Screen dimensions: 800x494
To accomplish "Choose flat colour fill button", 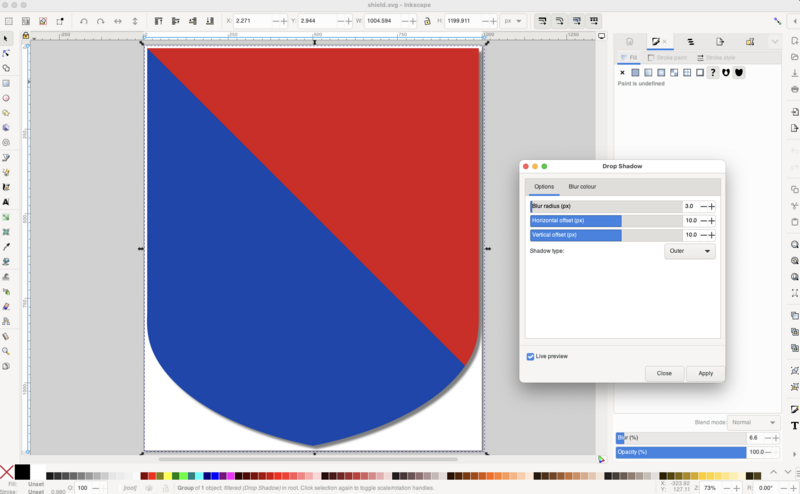I will pyautogui.click(x=635, y=72).
